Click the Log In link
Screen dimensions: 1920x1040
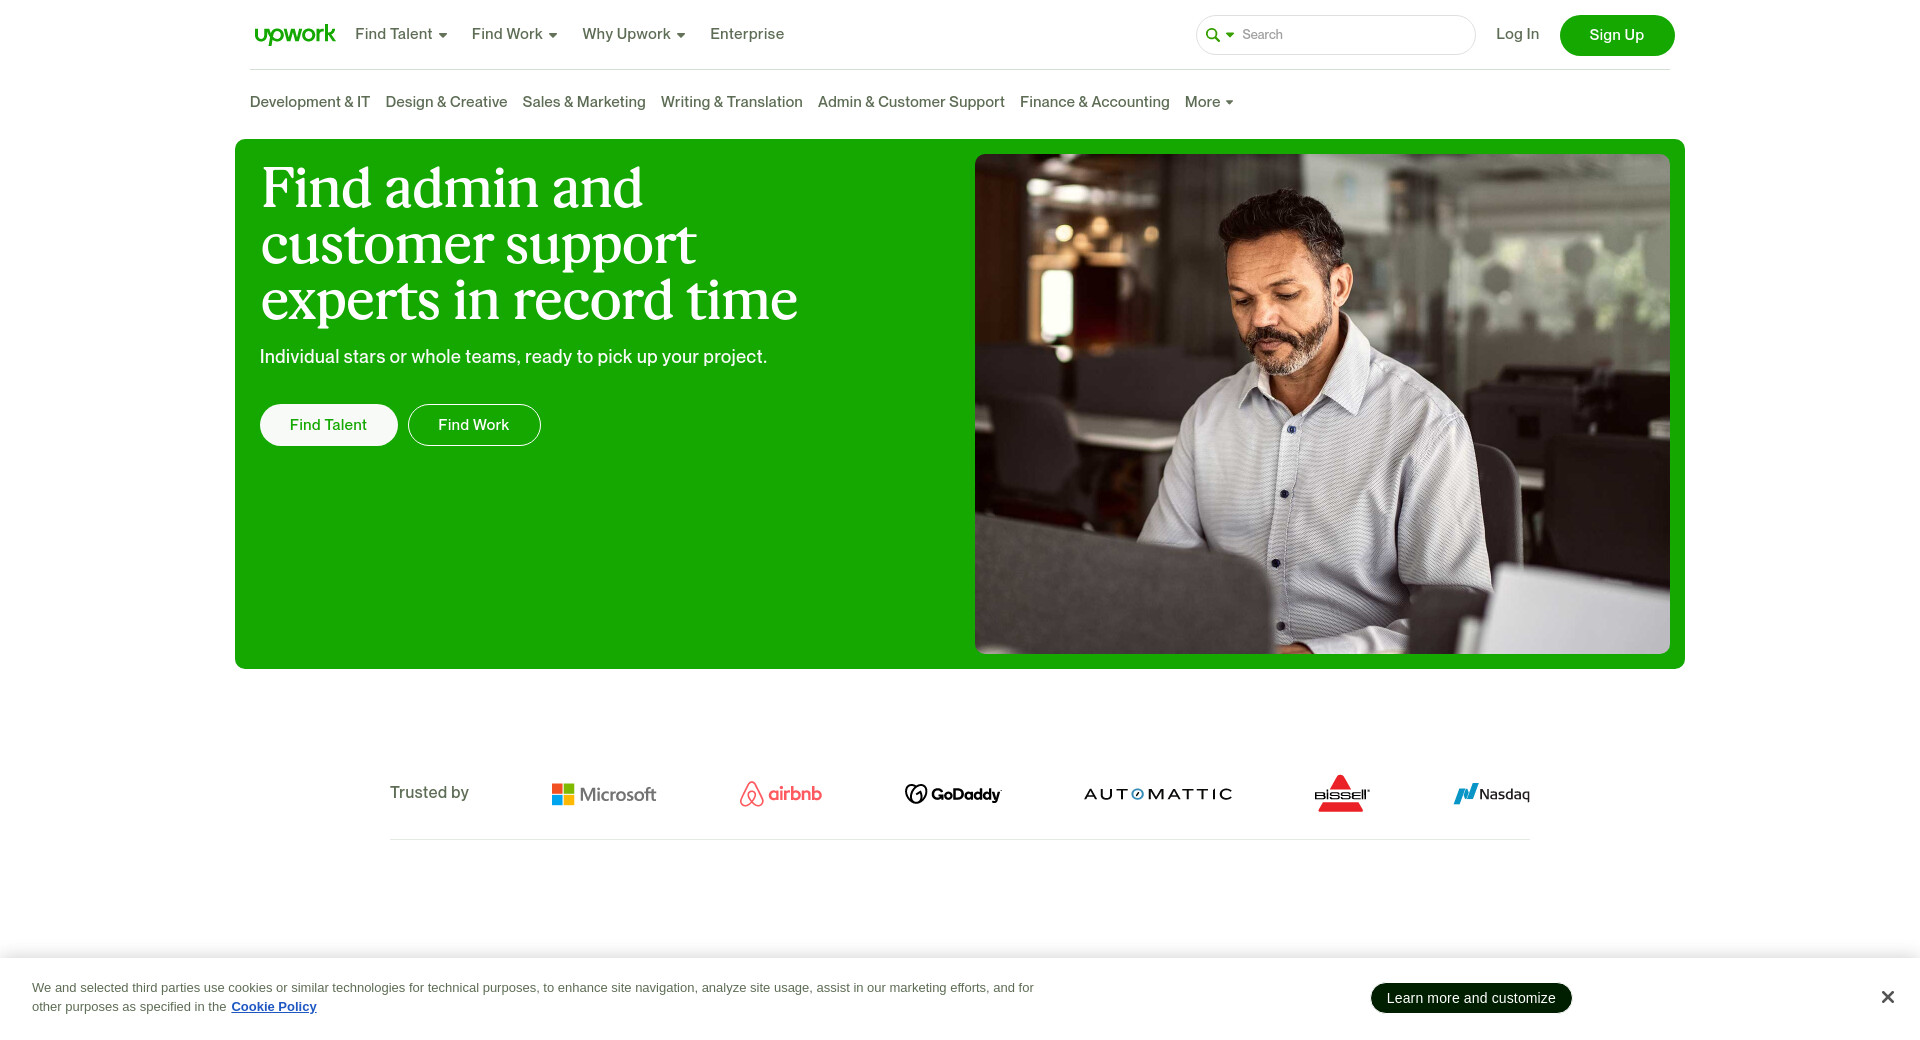pyautogui.click(x=1517, y=34)
